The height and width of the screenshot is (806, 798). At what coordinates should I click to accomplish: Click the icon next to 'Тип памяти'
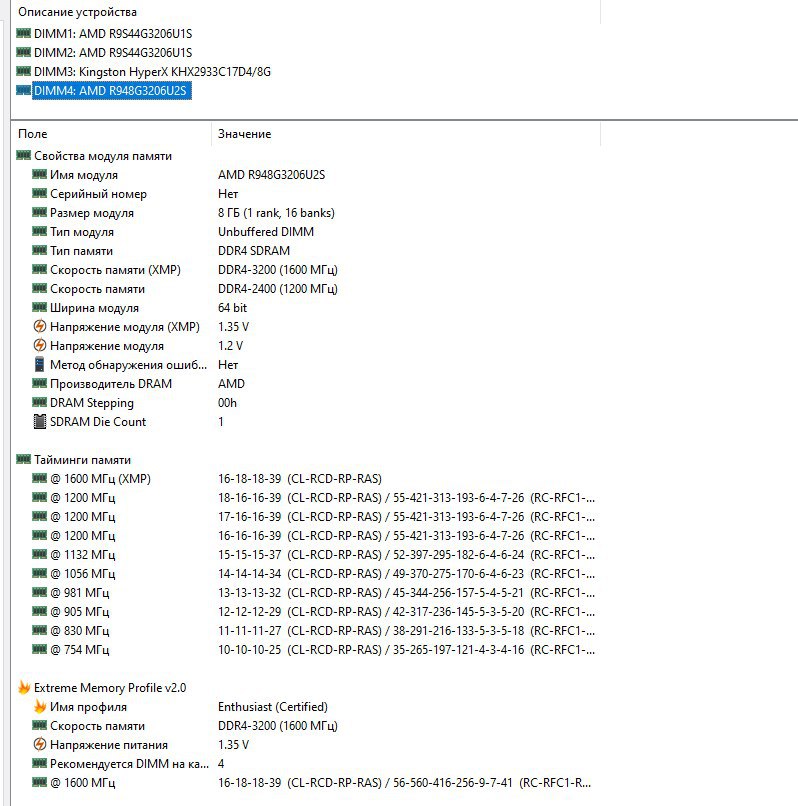(x=40, y=250)
